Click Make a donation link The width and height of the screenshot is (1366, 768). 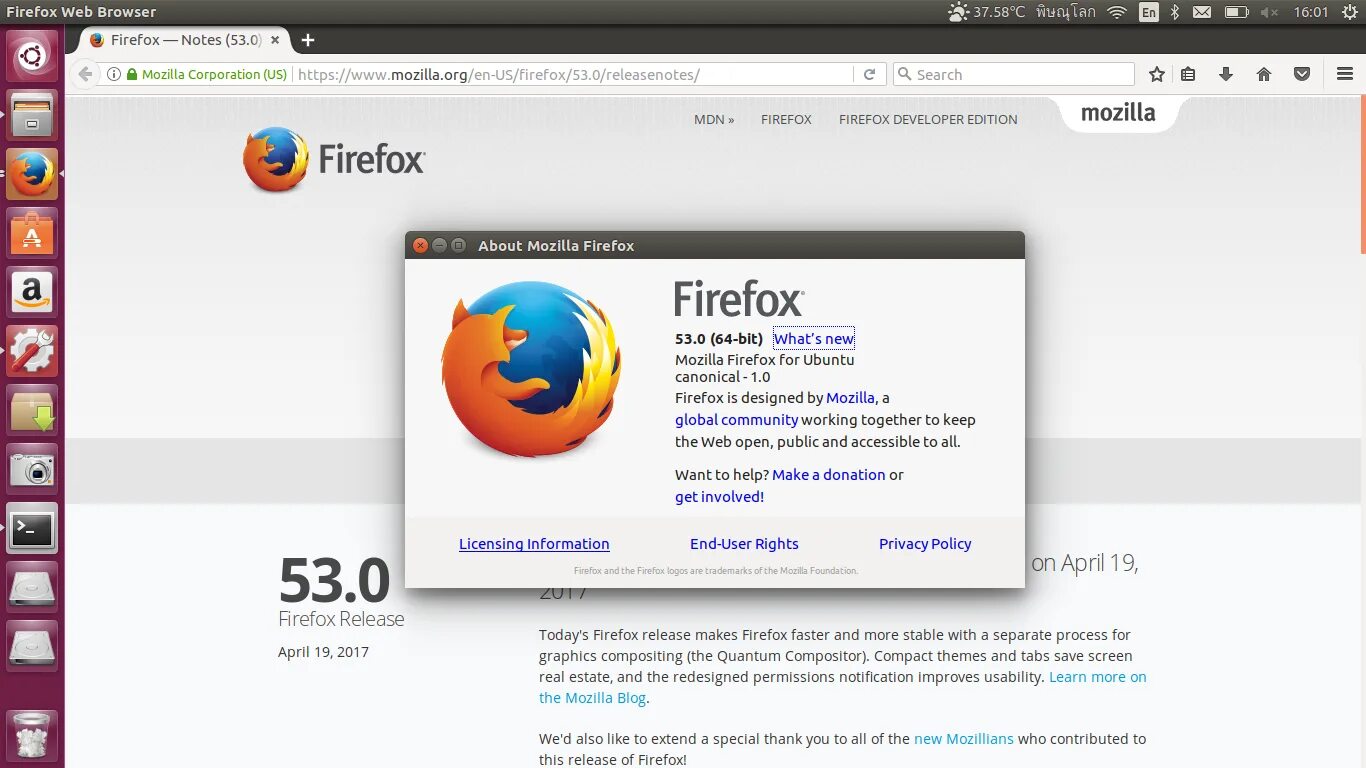(x=828, y=475)
